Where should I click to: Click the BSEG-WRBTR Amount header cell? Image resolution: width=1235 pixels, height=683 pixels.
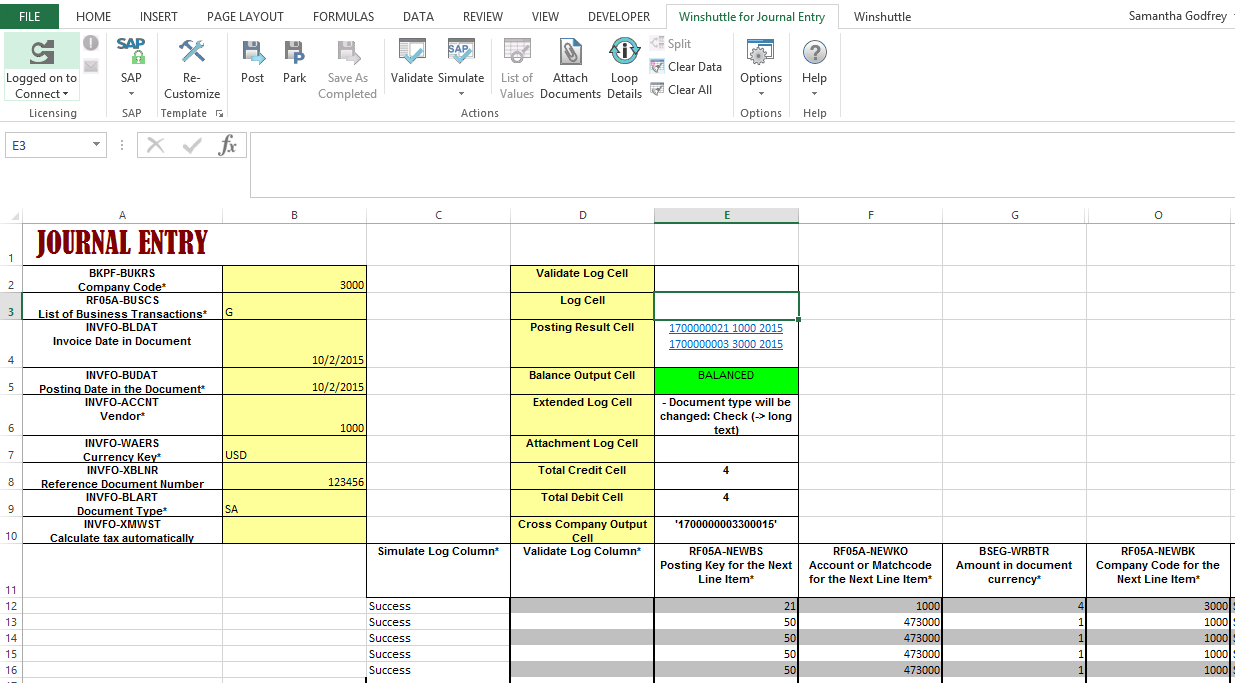pos(1014,571)
